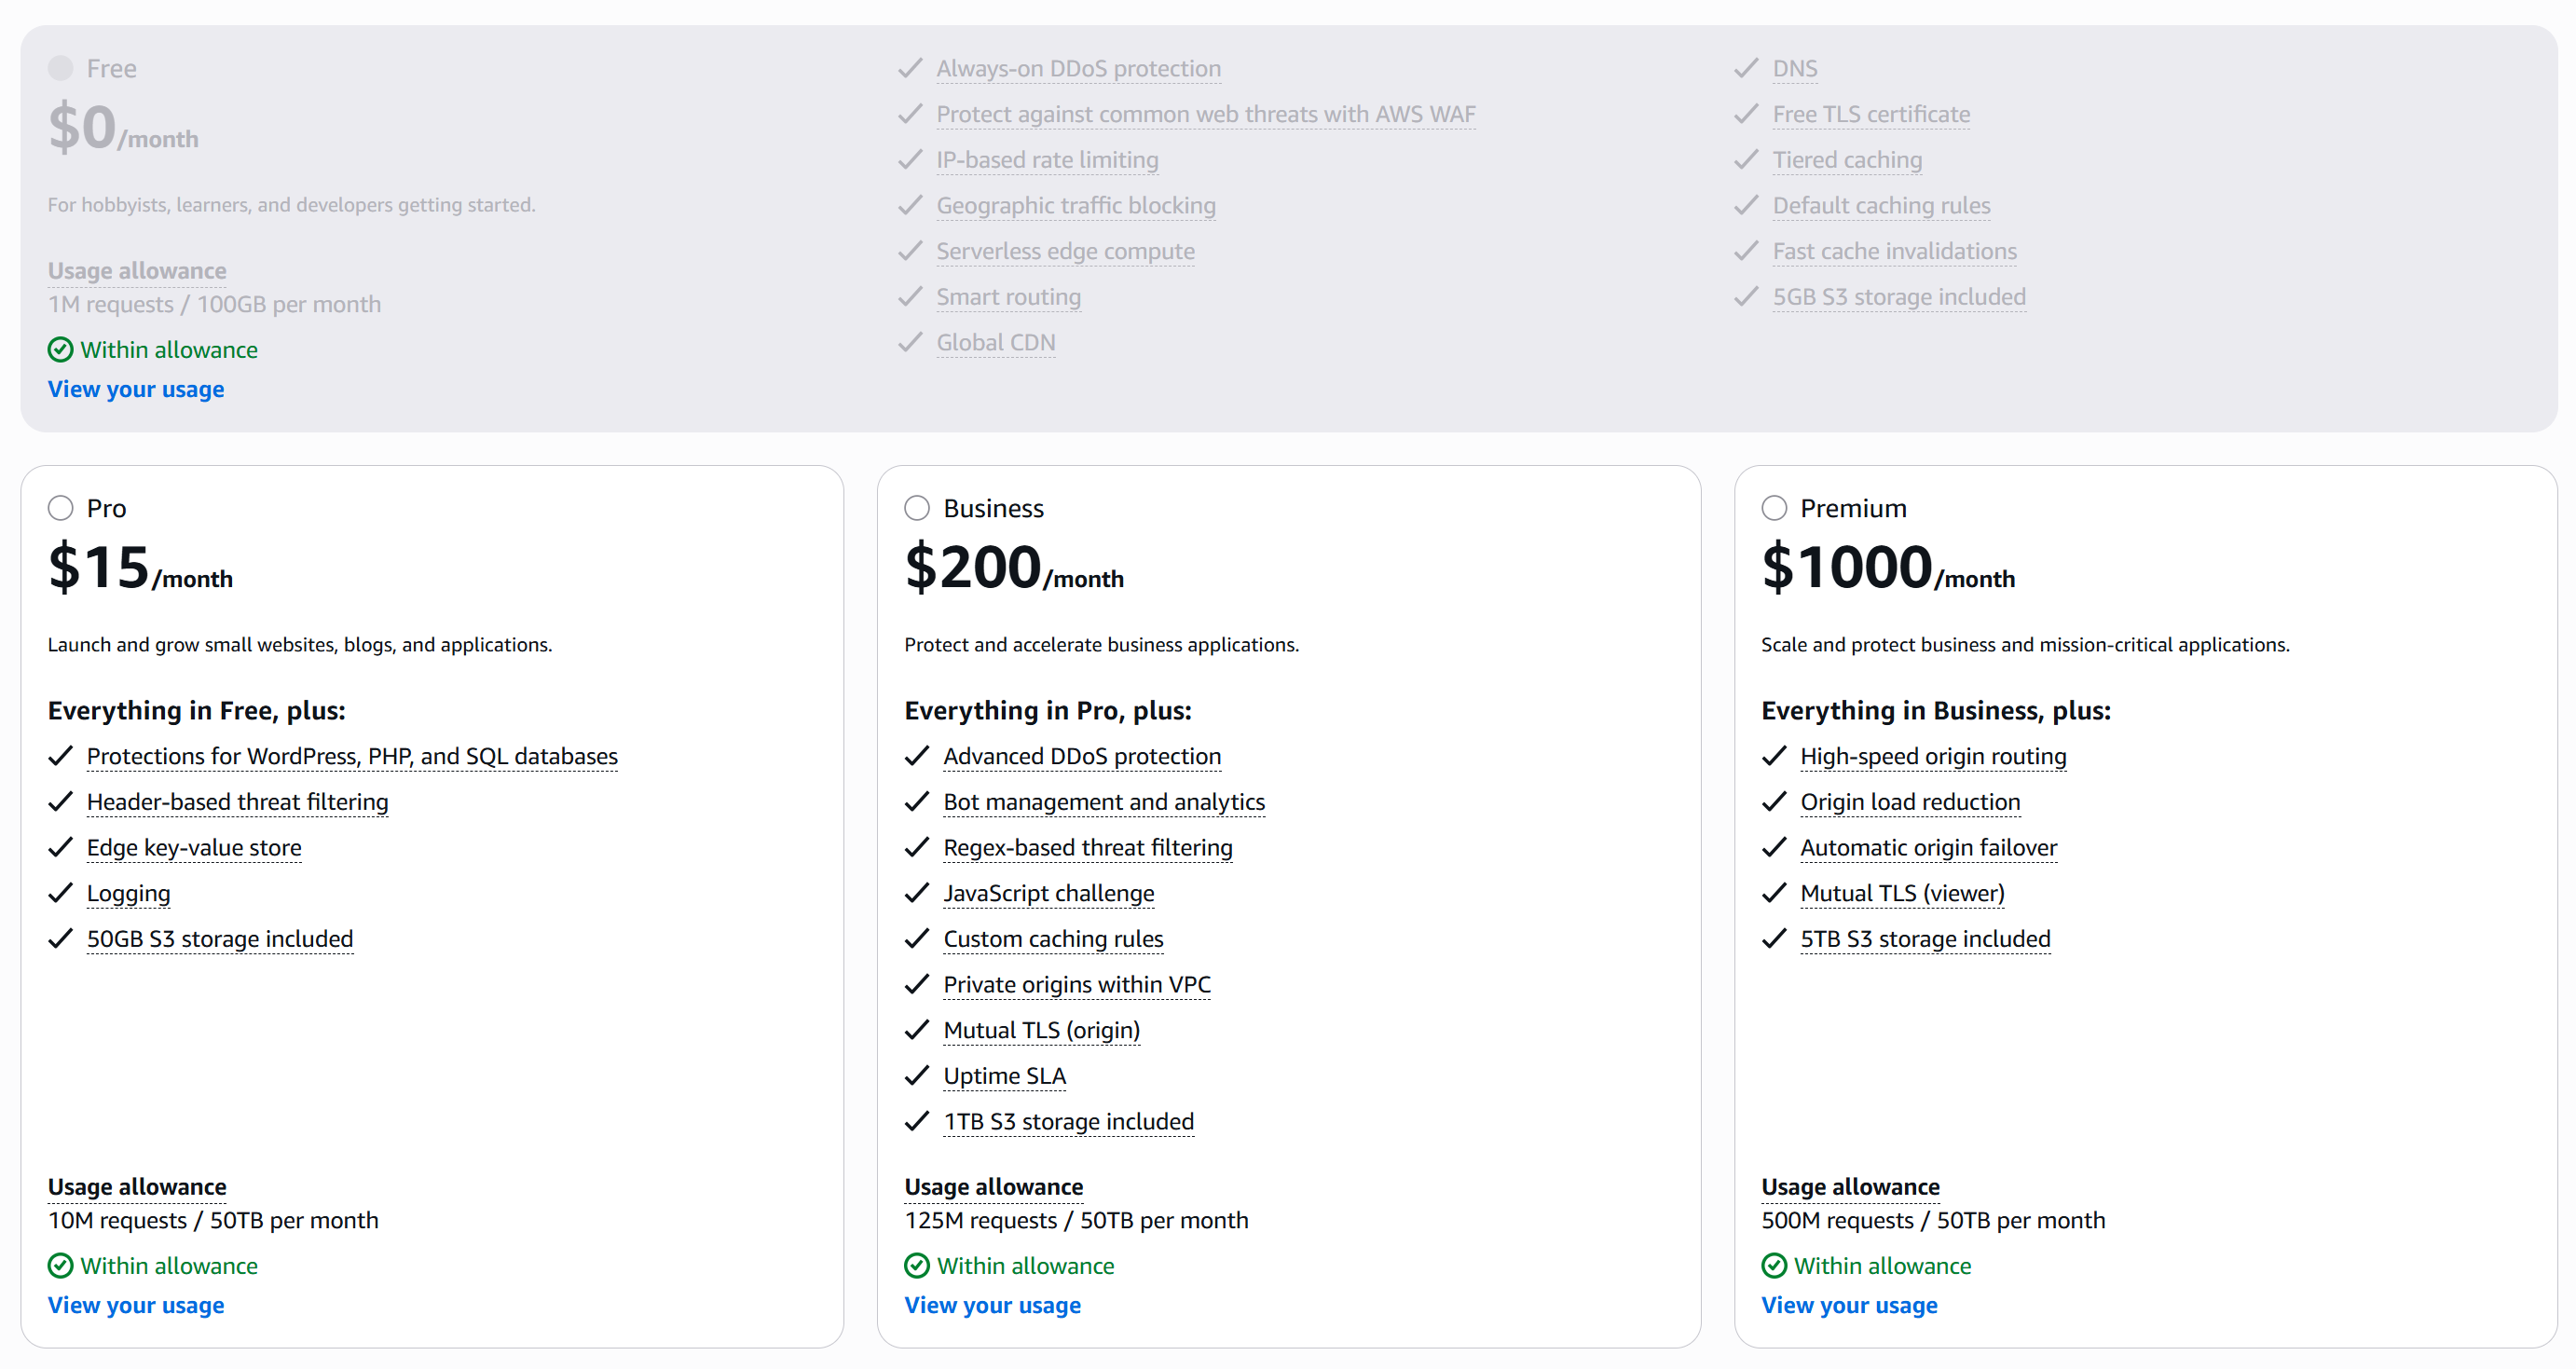Show info on Pro plan Usage allowance
Screen dimensions: 2576x1369
pos(137,1187)
